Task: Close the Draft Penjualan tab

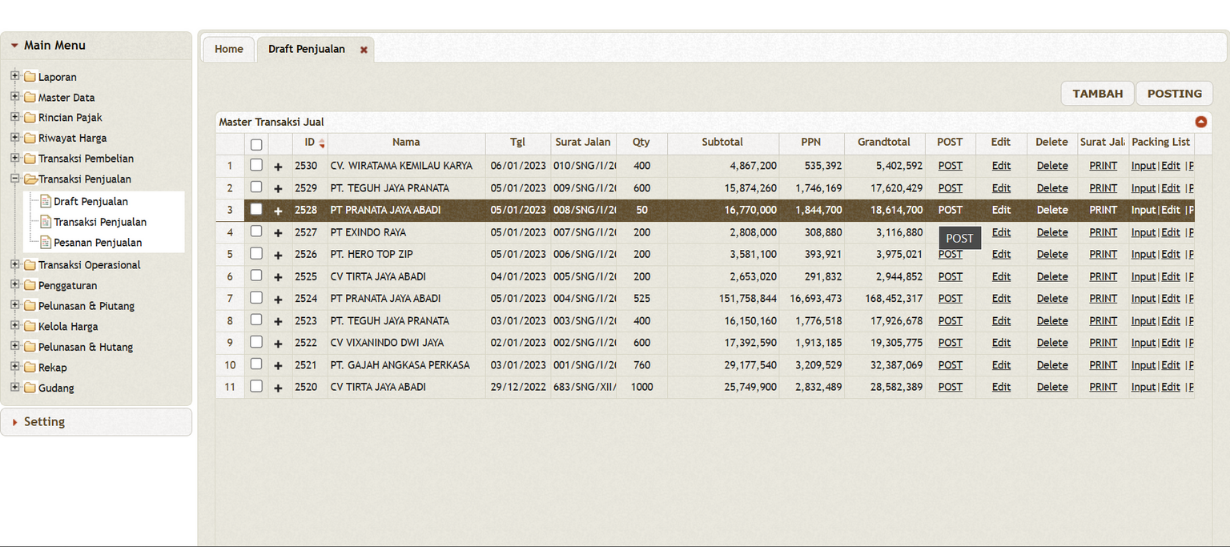Action: (364, 50)
